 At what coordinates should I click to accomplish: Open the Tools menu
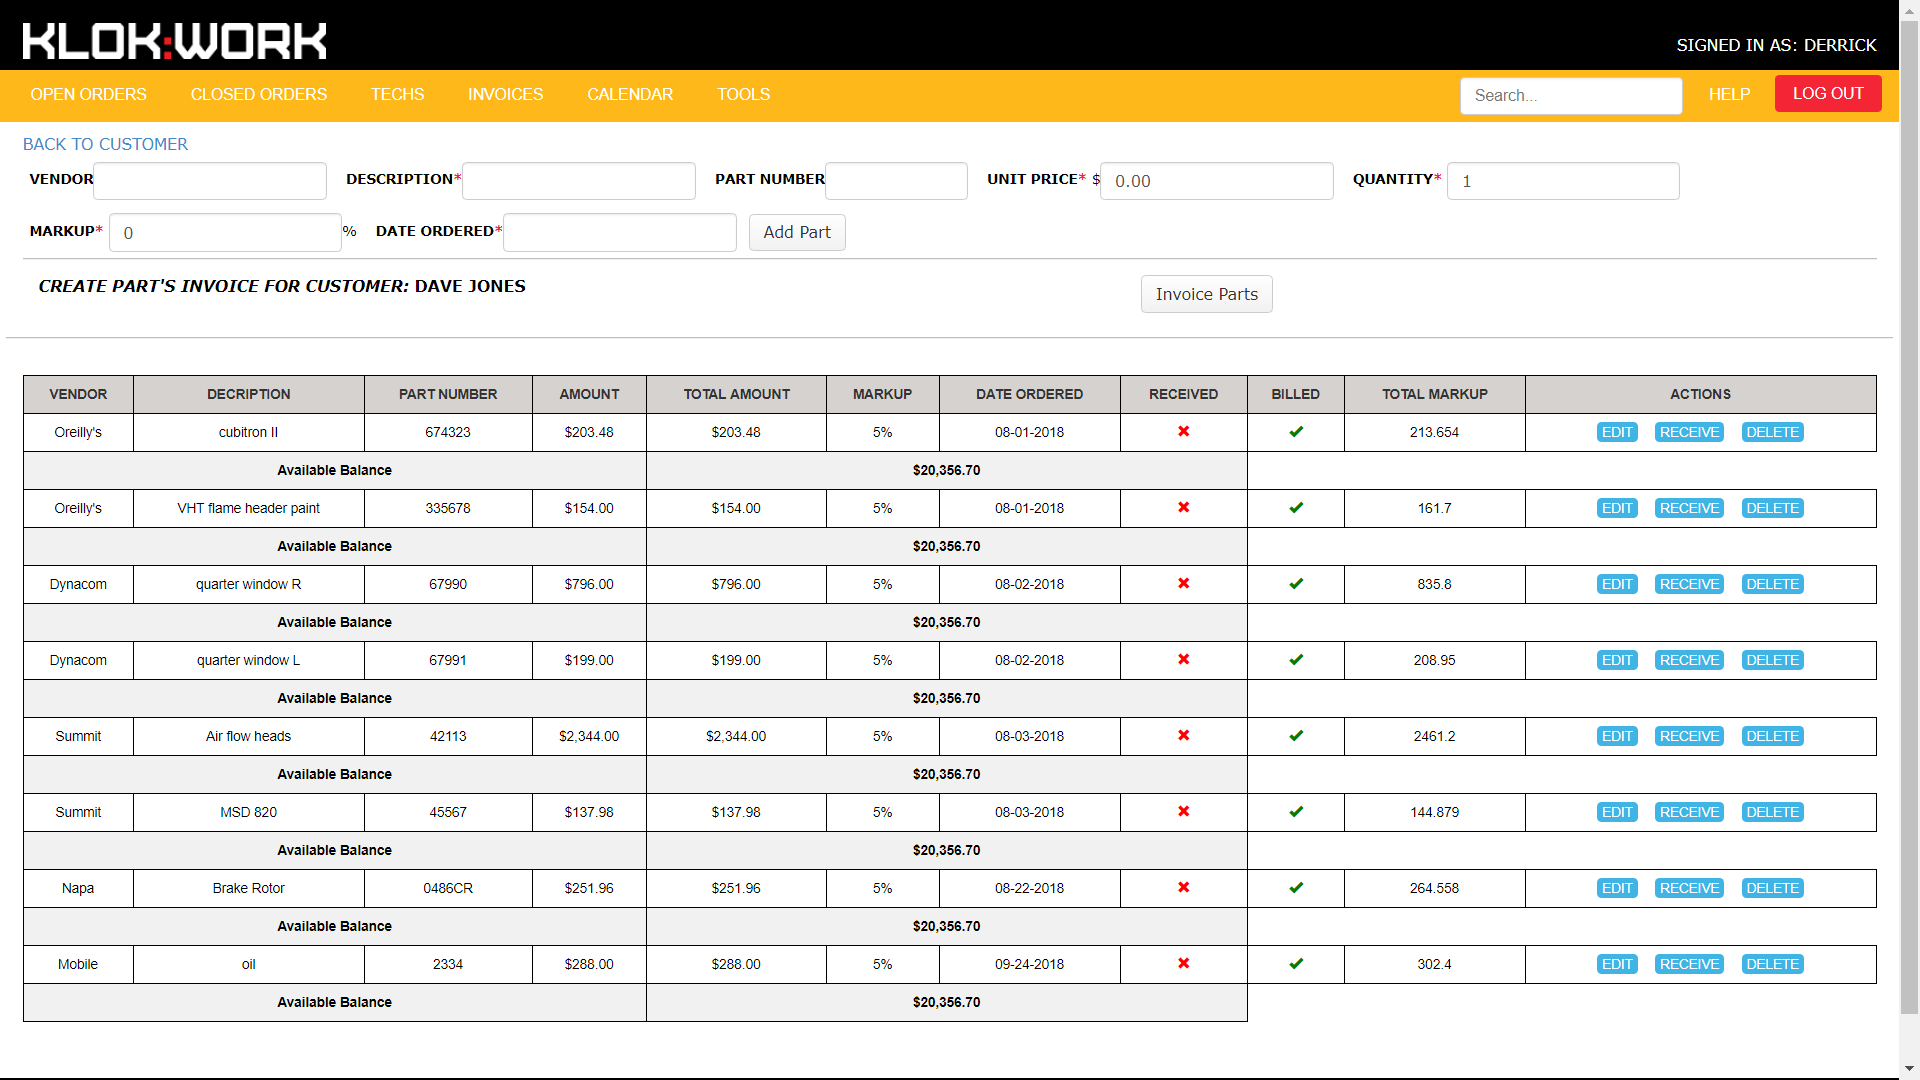[743, 94]
